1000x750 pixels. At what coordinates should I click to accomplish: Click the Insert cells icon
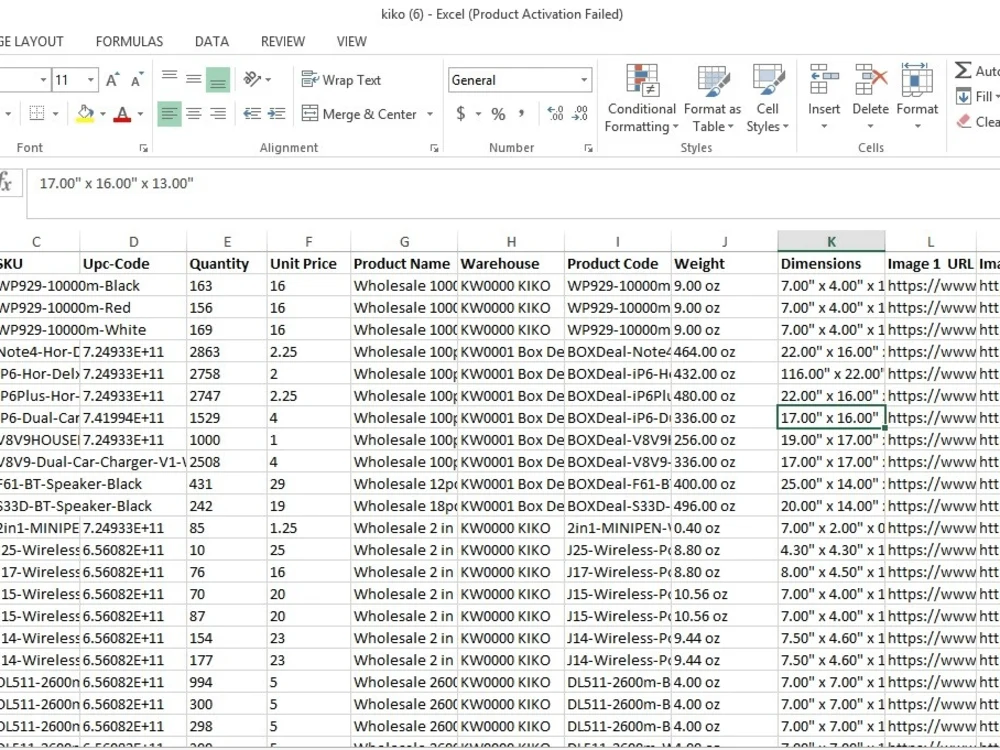click(824, 80)
